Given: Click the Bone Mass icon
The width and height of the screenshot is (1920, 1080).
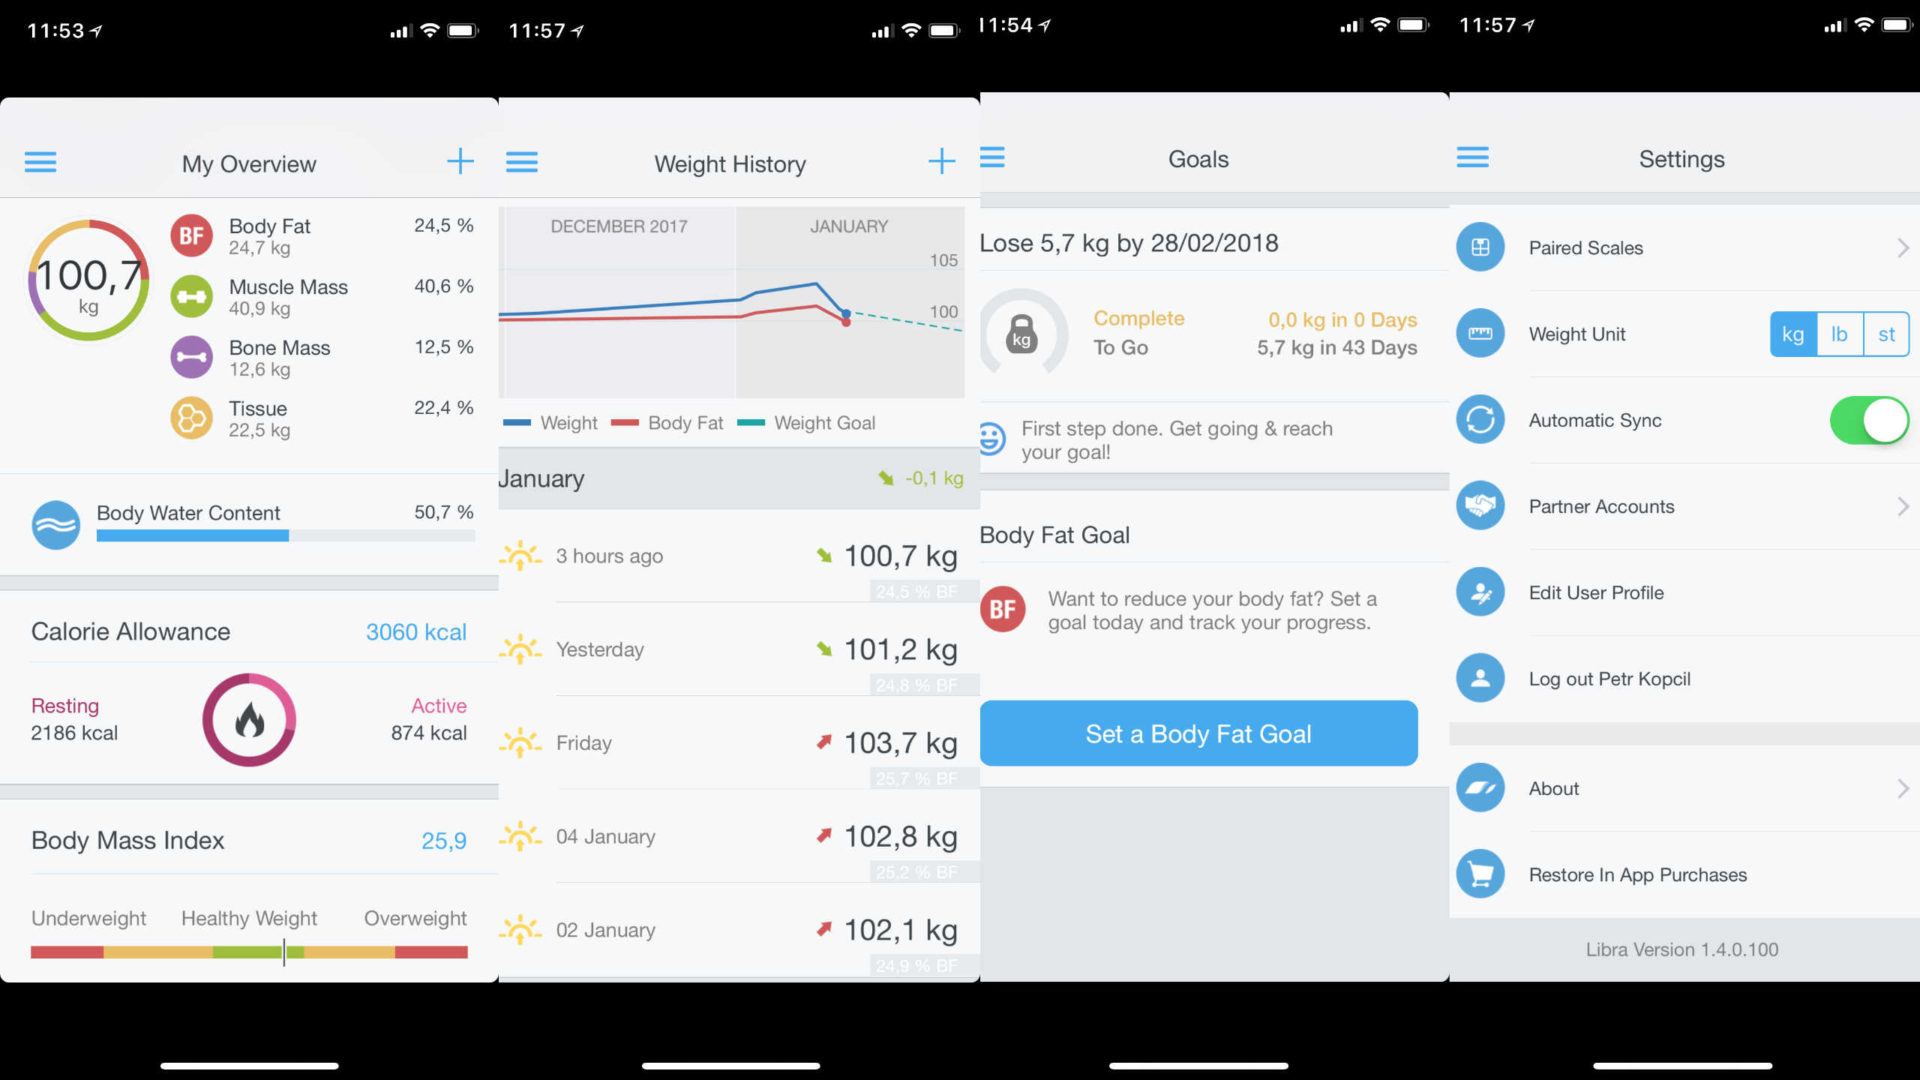Looking at the screenshot, I should pyautogui.click(x=191, y=356).
